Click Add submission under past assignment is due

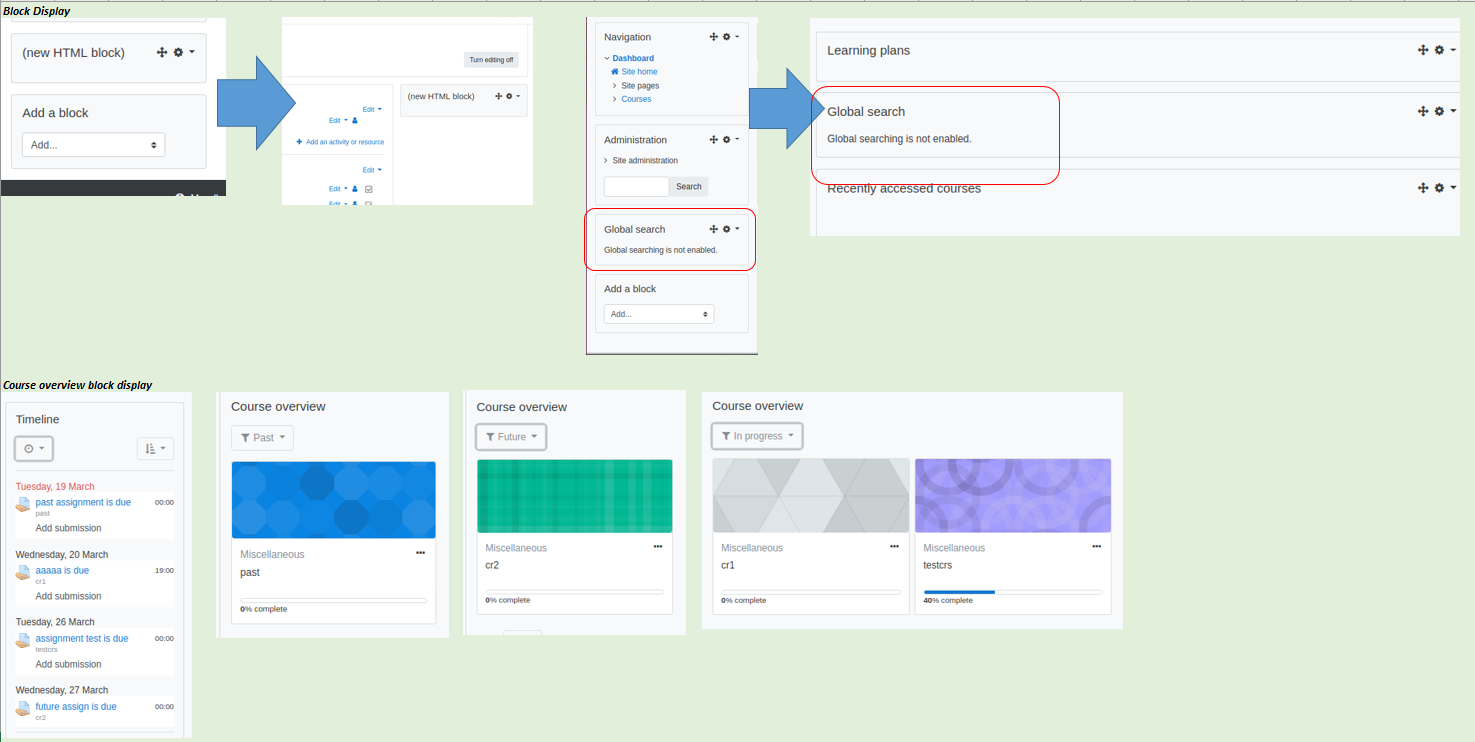point(68,528)
